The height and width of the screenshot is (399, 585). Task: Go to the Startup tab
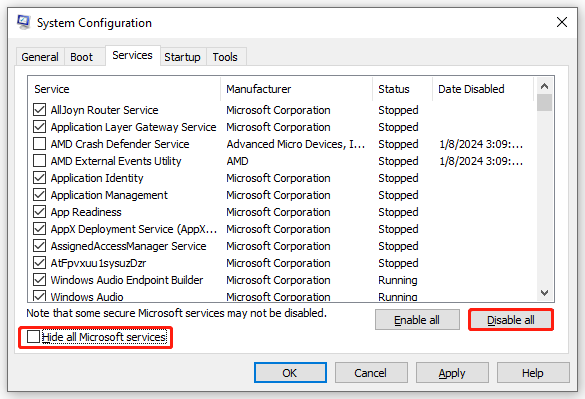pos(182,57)
